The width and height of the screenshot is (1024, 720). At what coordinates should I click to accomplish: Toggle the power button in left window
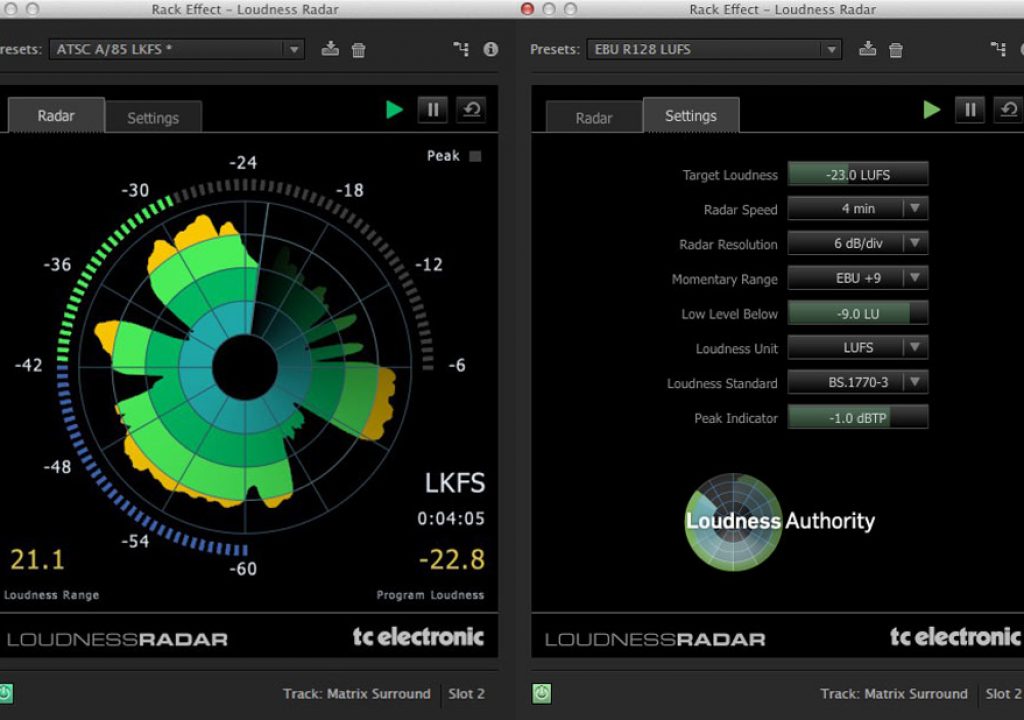6,693
